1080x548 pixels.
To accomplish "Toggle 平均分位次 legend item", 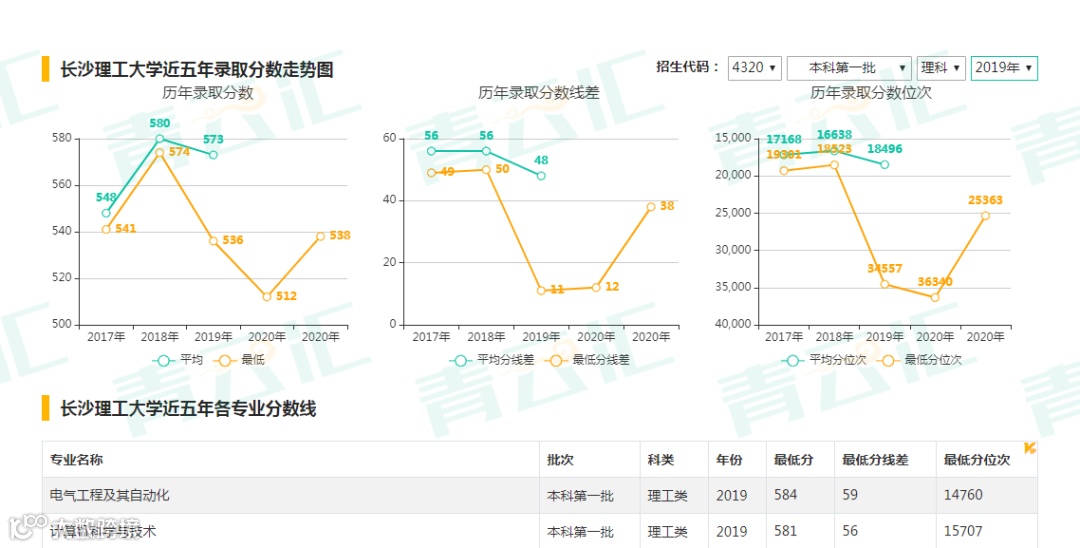I will pyautogui.click(x=824, y=360).
